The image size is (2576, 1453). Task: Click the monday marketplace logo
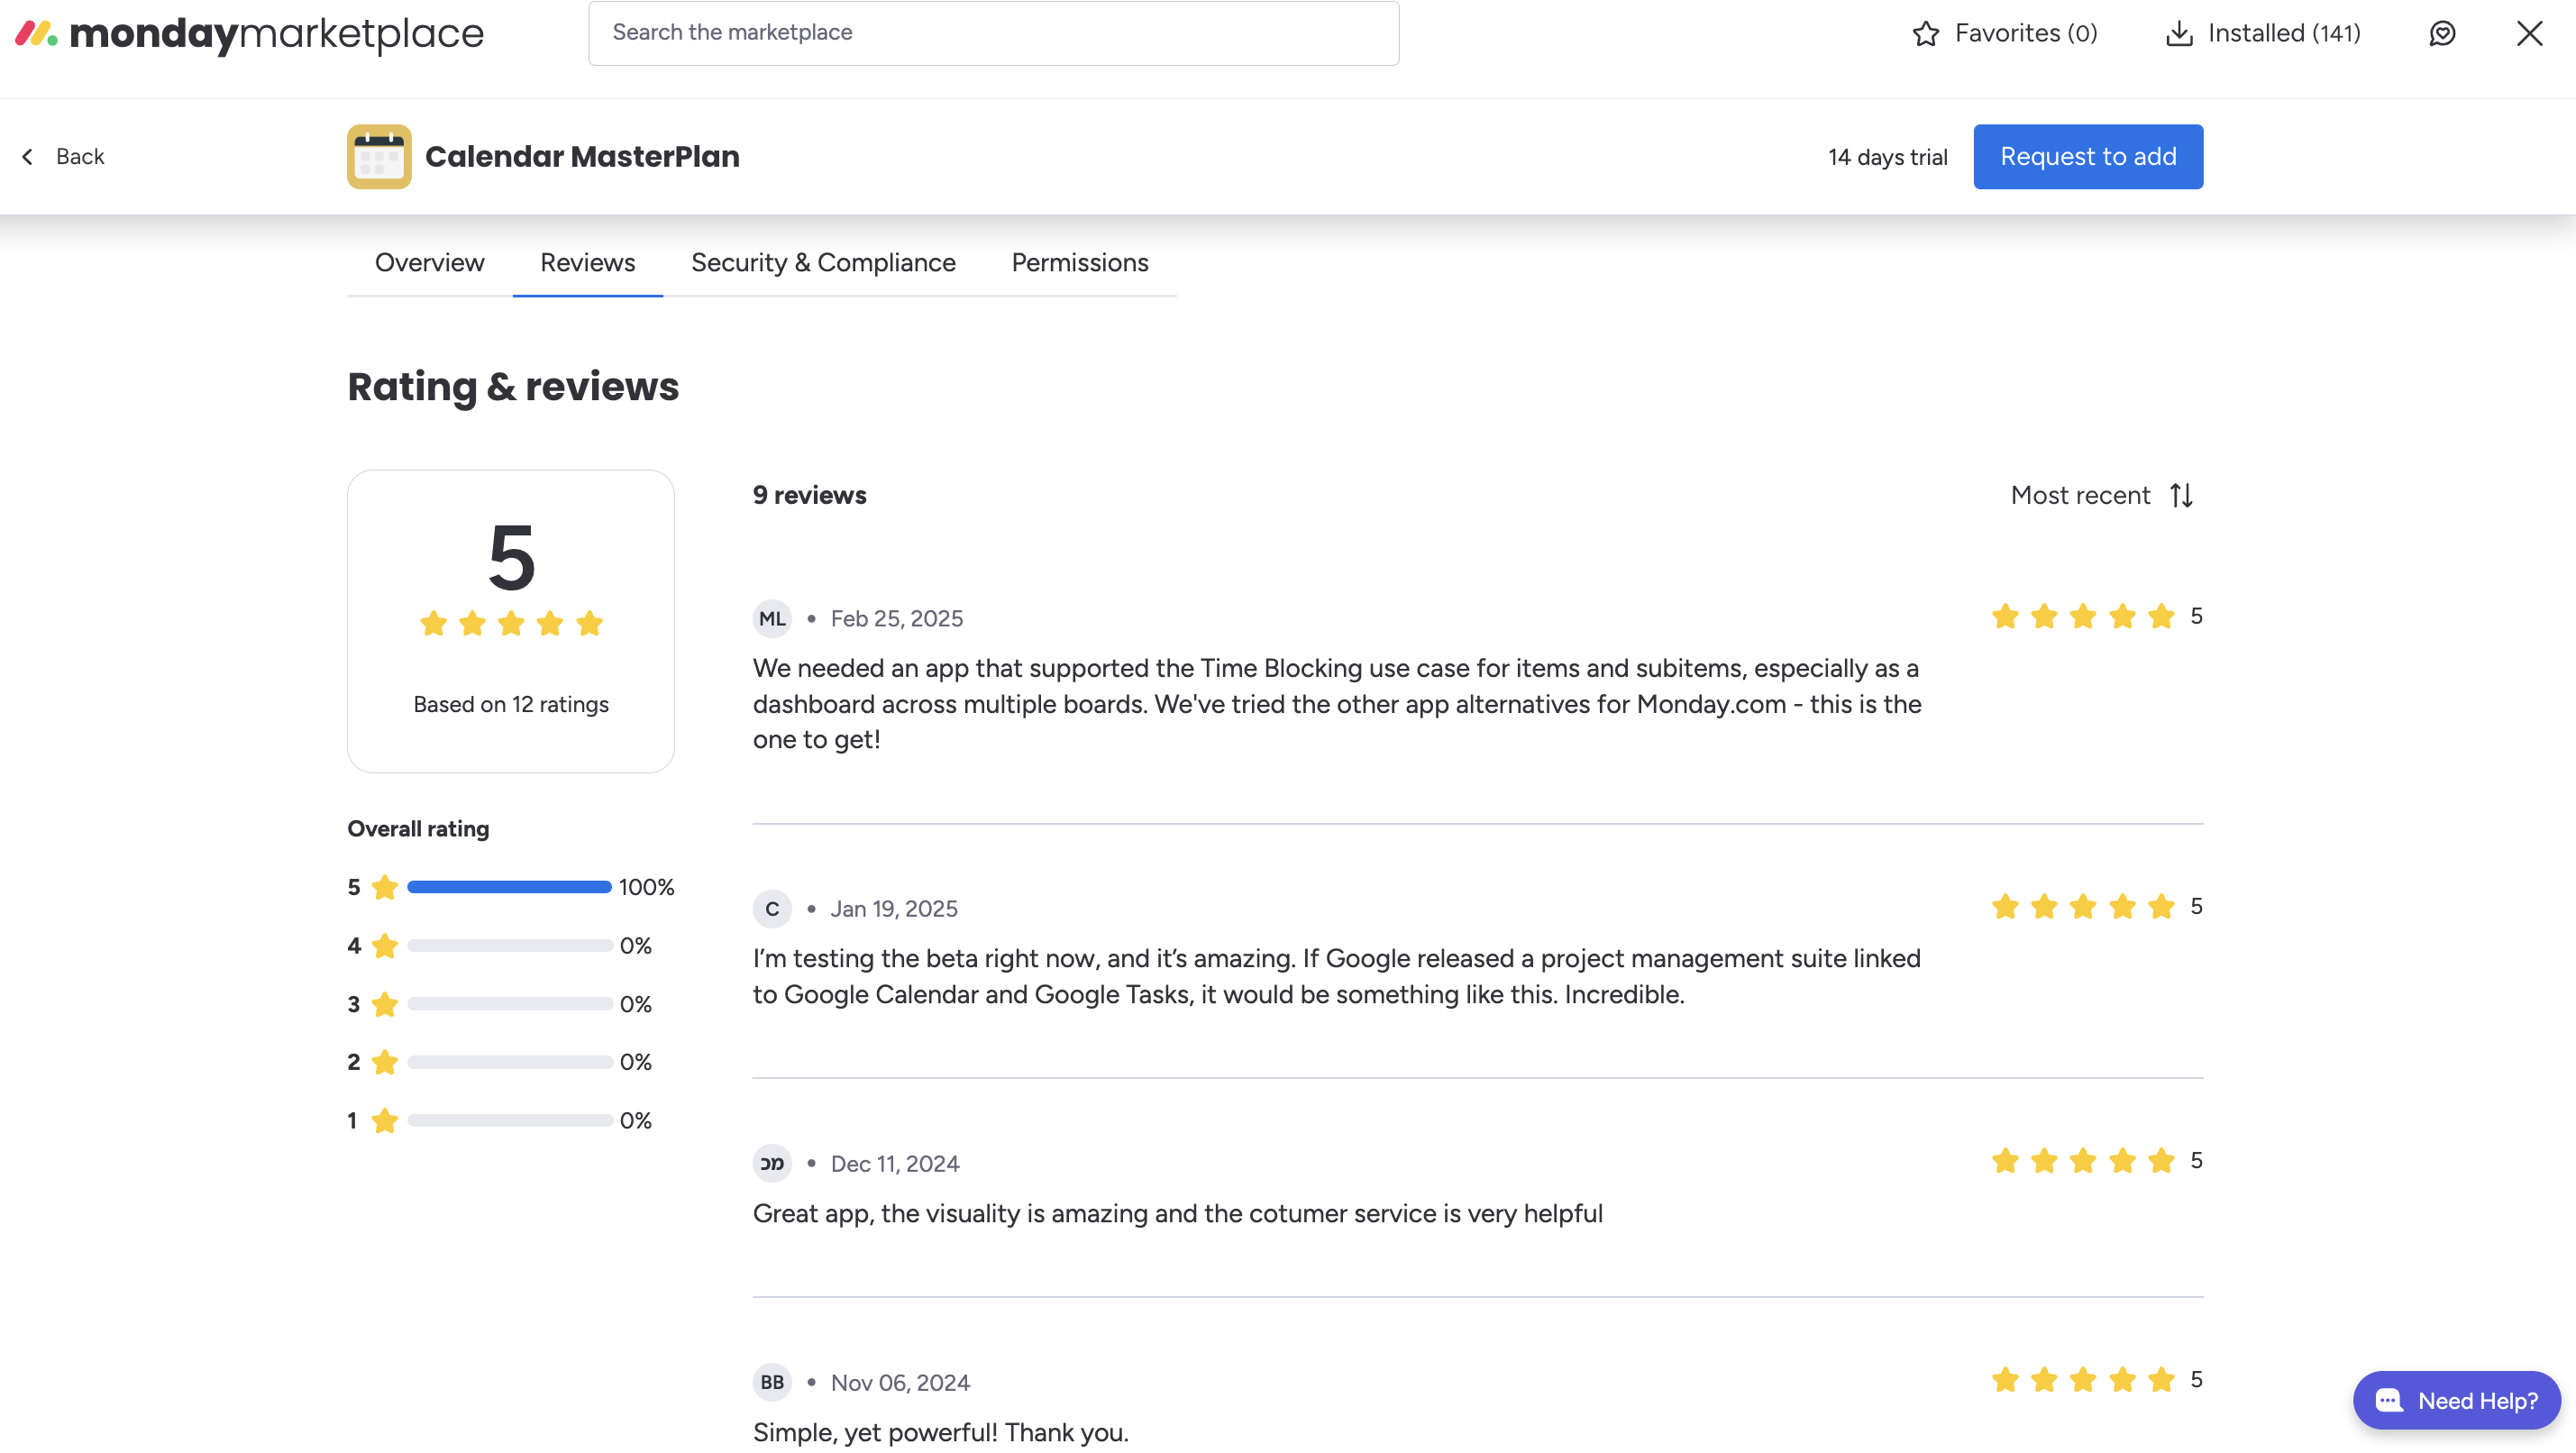[249, 34]
